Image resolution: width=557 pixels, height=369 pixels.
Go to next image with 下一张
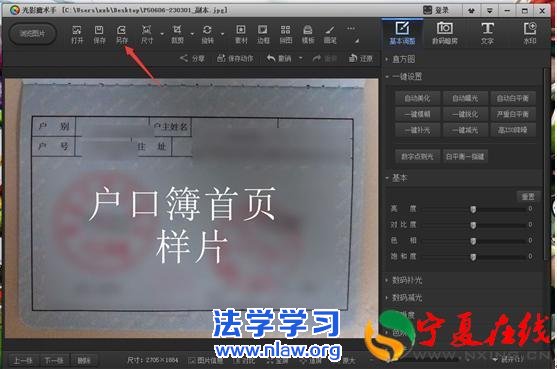point(54,361)
